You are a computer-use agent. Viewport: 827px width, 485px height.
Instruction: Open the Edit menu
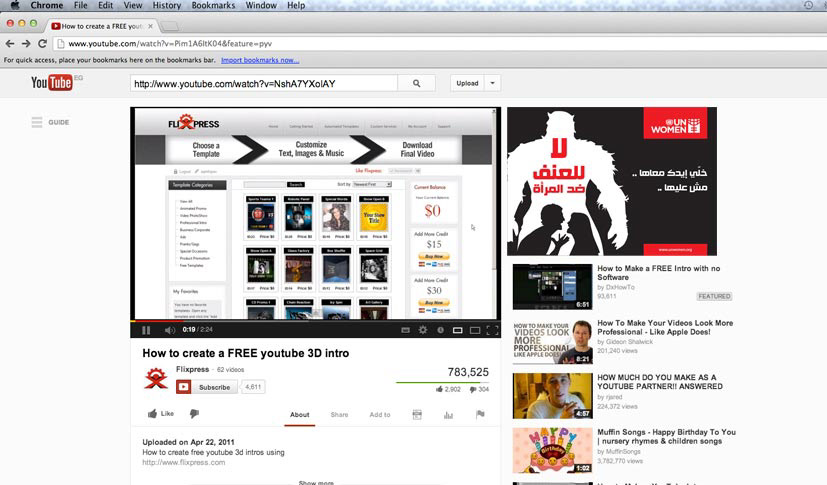point(105,5)
